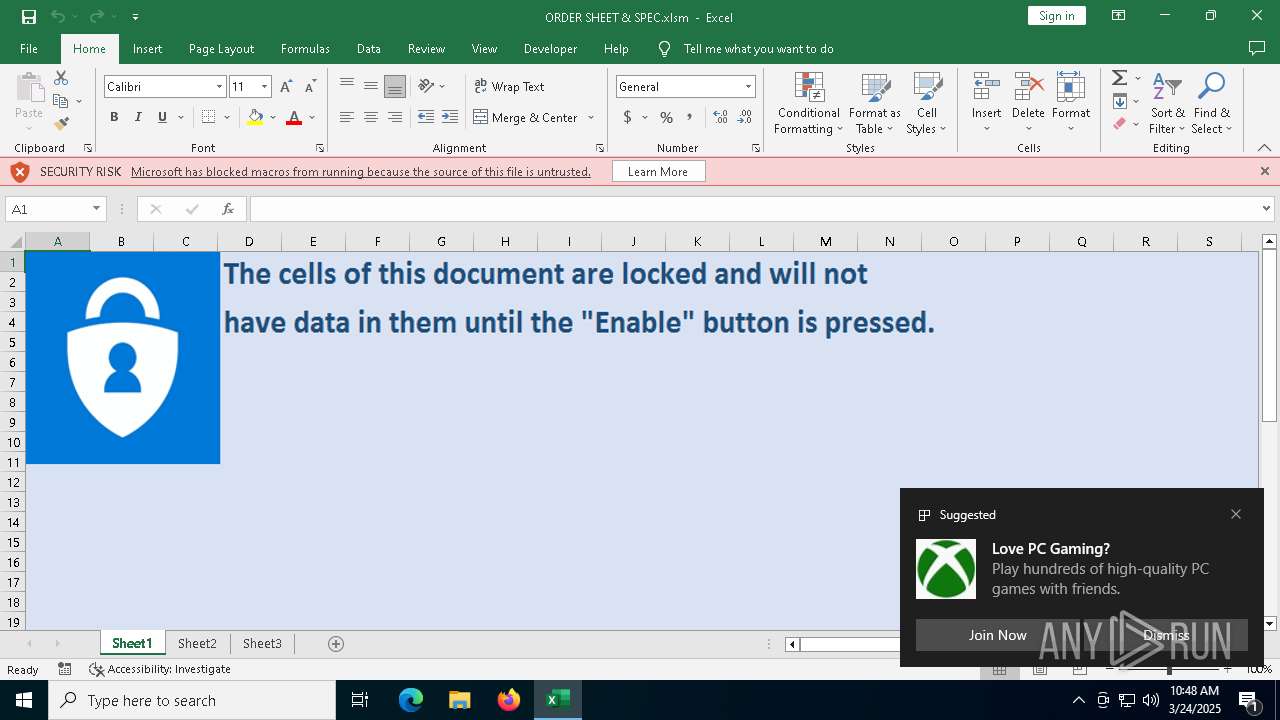
Task: Open Firefox from the taskbar
Action: [x=509, y=700]
